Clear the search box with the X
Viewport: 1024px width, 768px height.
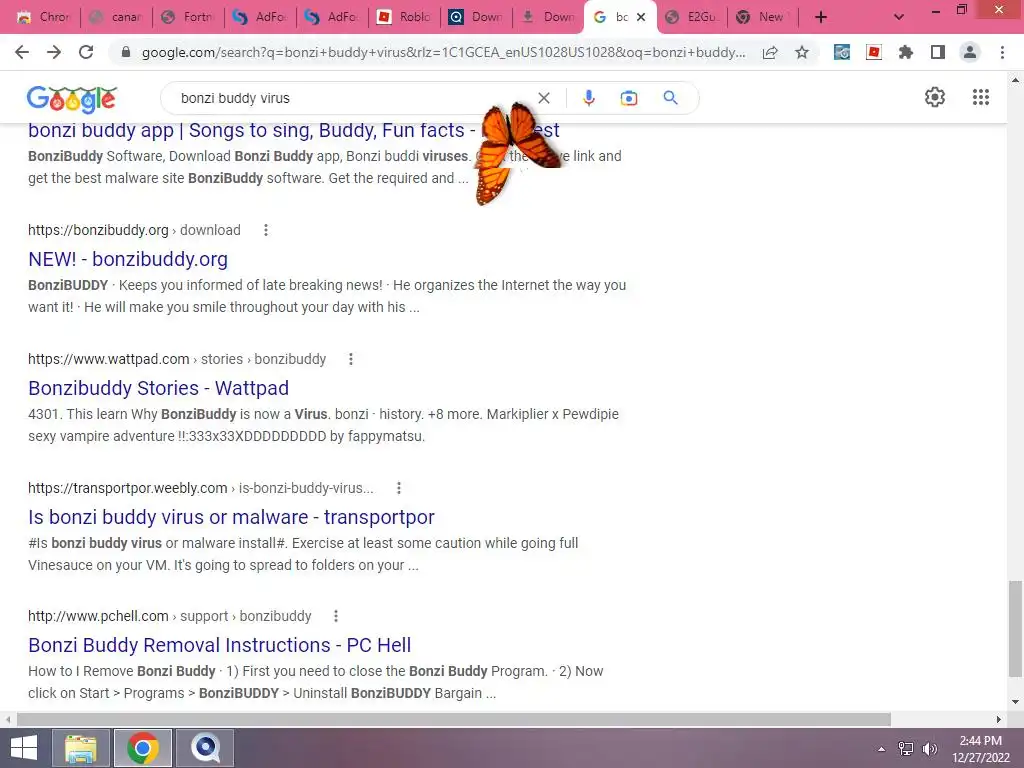pos(544,98)
